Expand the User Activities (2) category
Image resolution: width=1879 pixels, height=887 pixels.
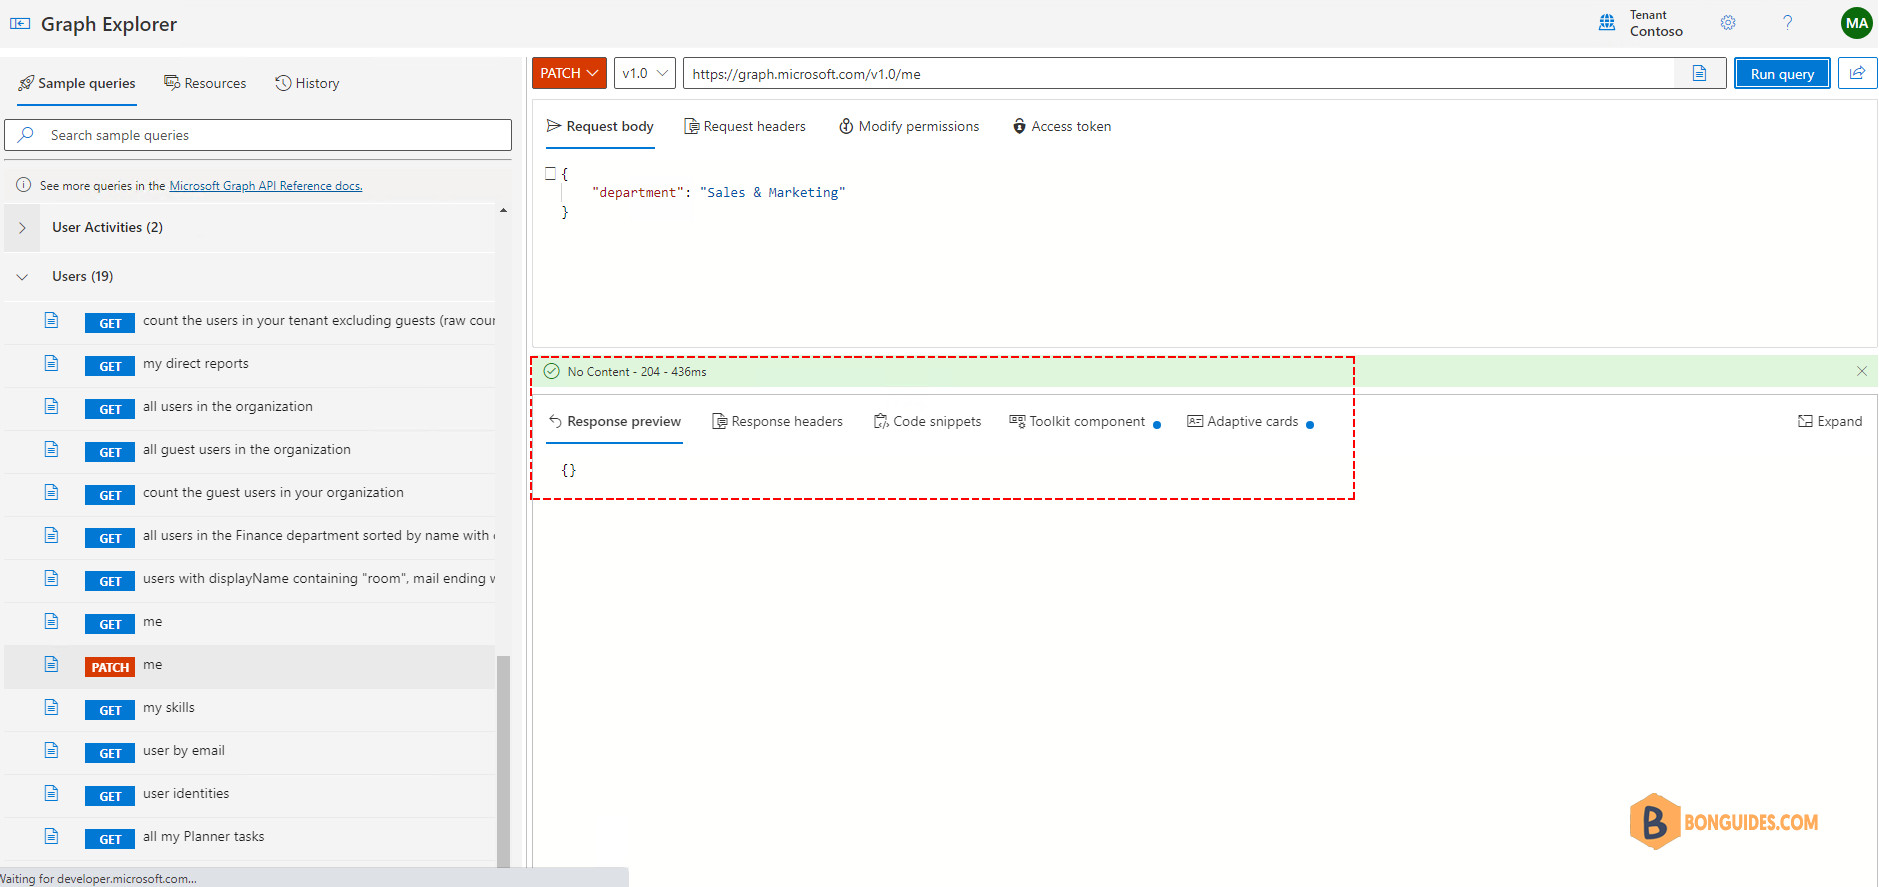pyautogui.click(x=250, y=227)
